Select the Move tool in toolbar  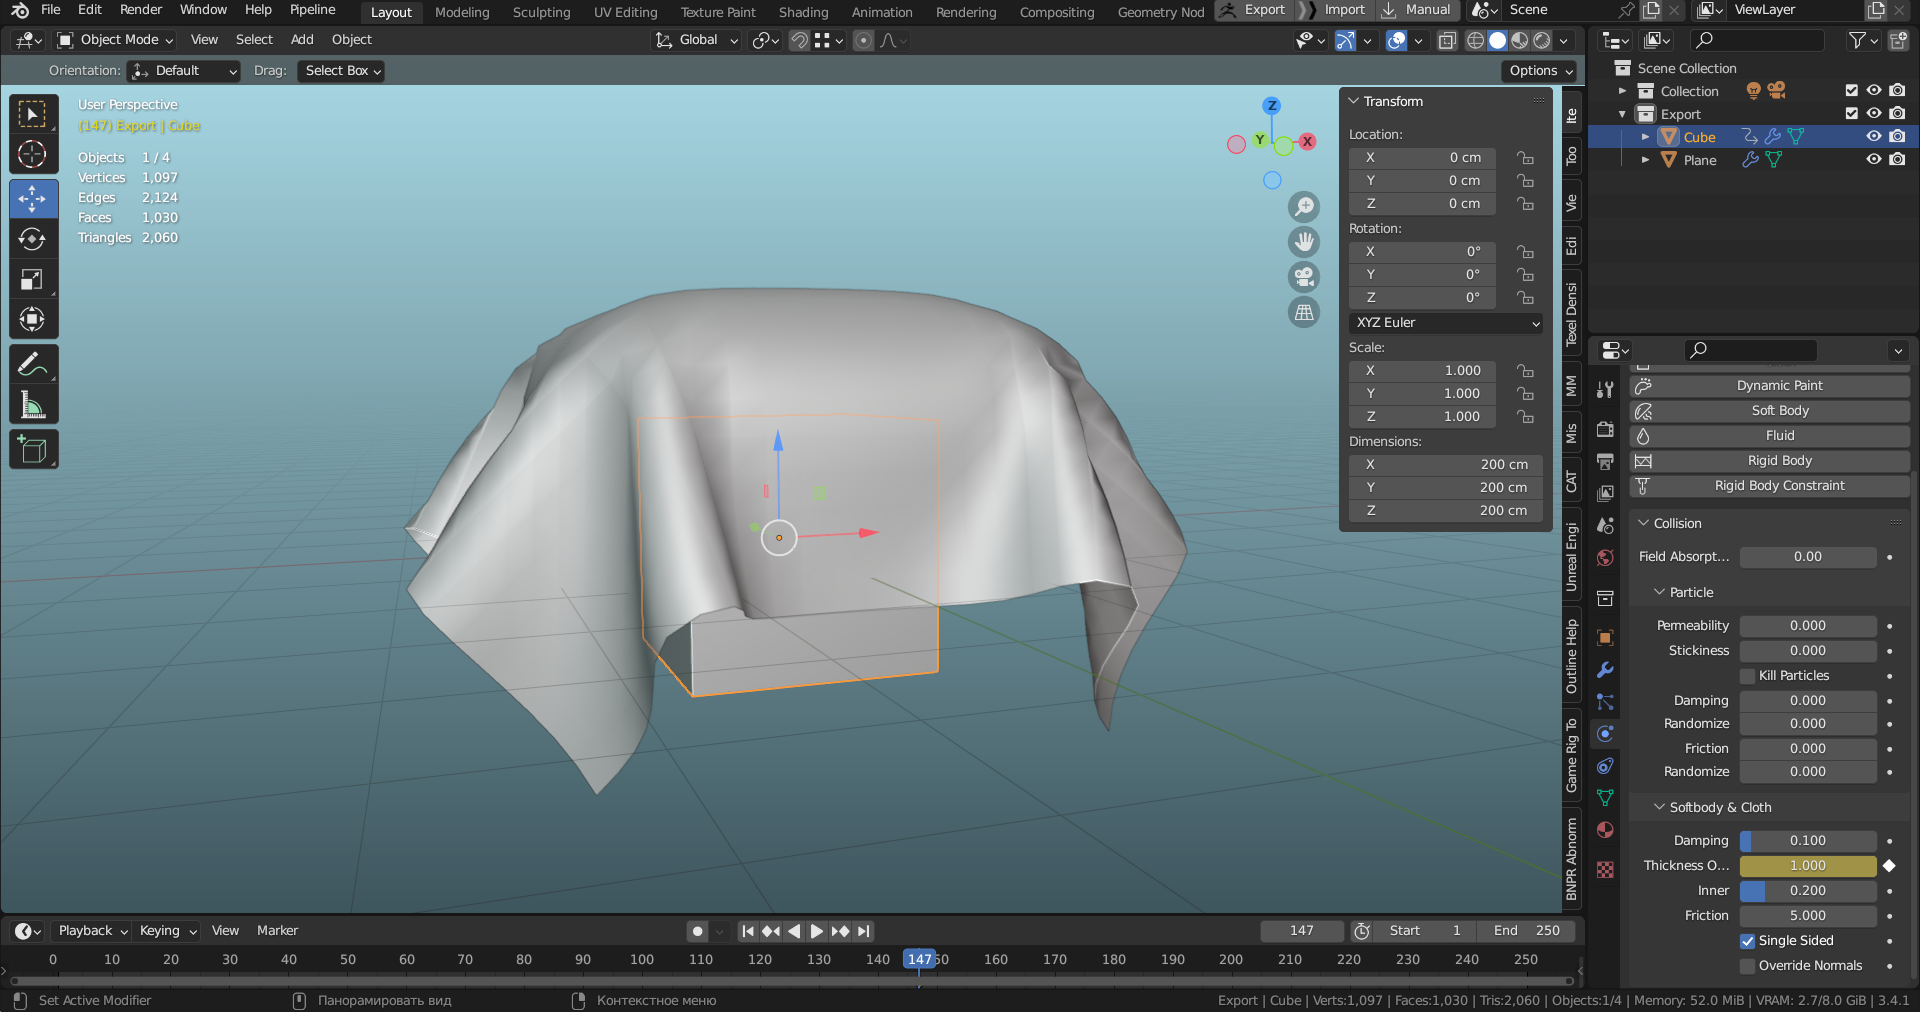[33, 198]
